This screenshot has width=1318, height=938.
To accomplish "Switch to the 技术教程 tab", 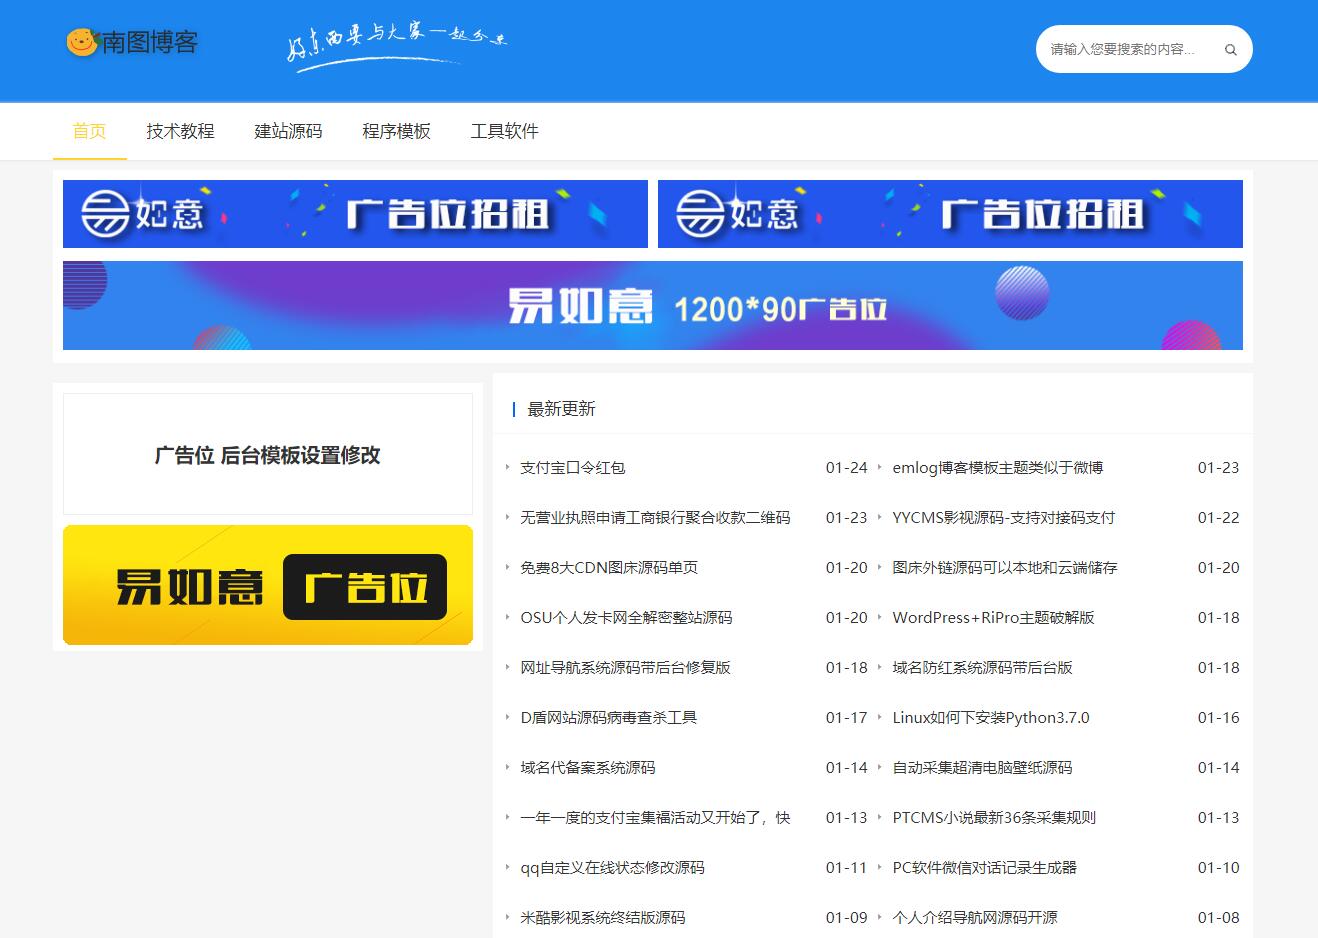I will coord(180,131).
